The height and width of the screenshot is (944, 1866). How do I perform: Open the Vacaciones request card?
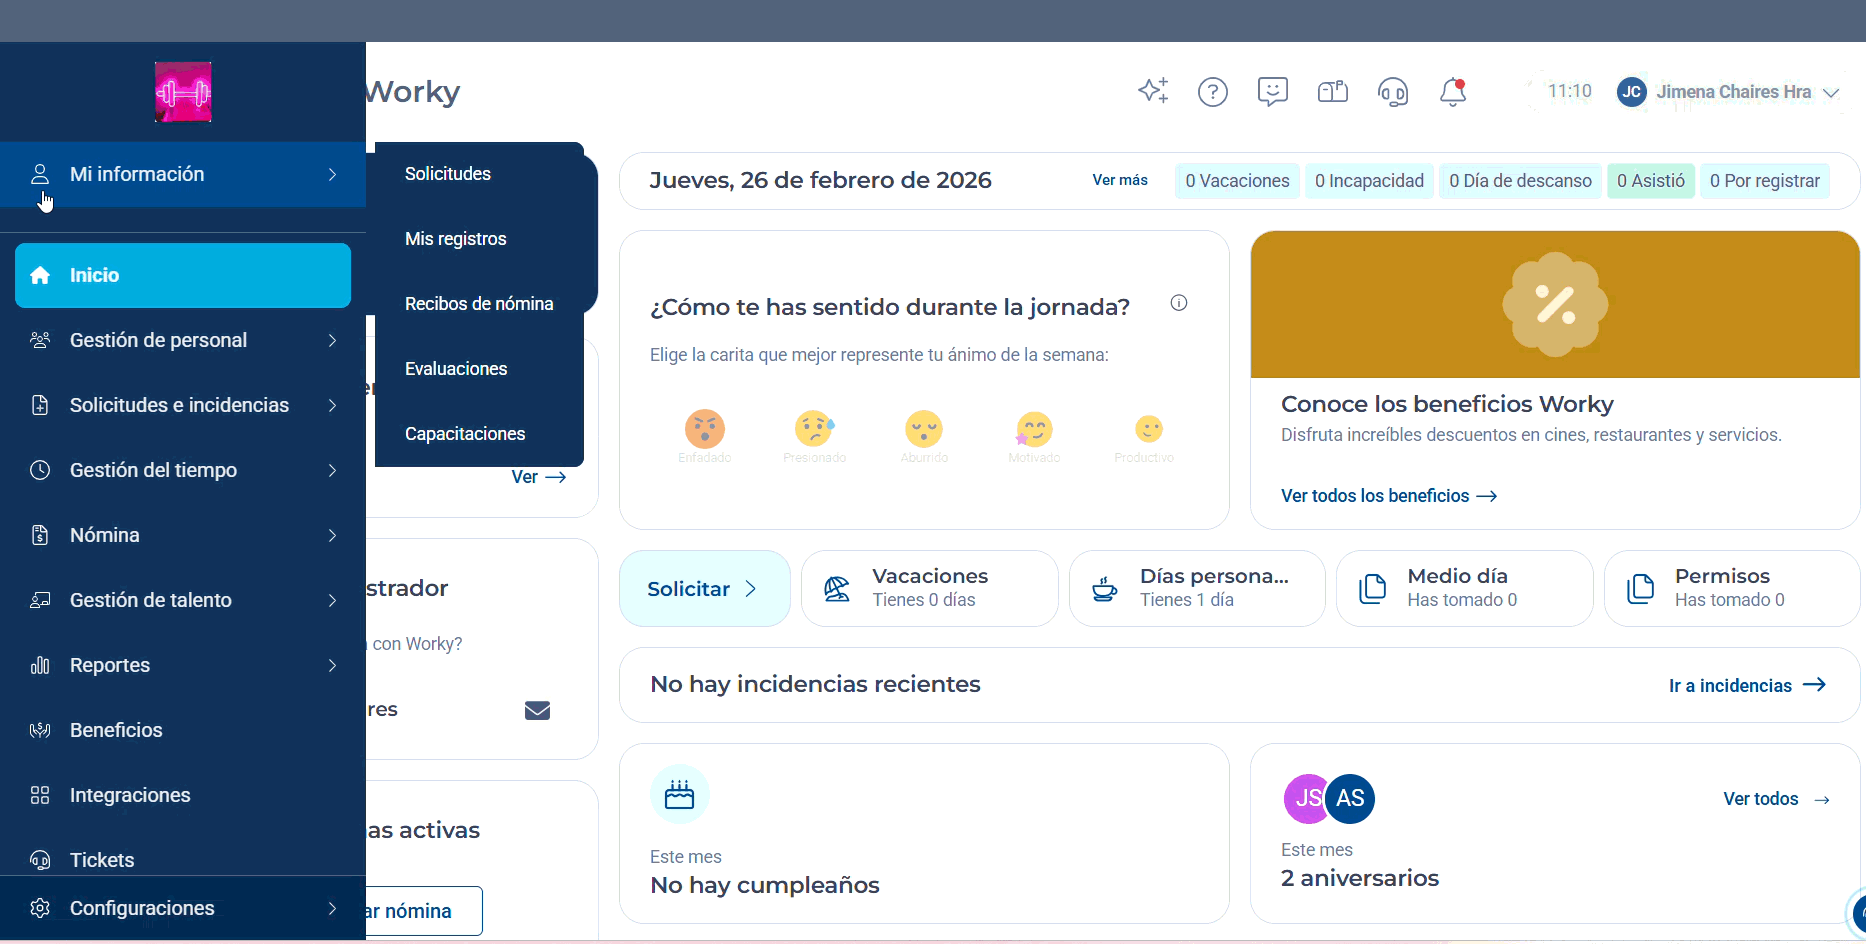click(x=930, y=589)
